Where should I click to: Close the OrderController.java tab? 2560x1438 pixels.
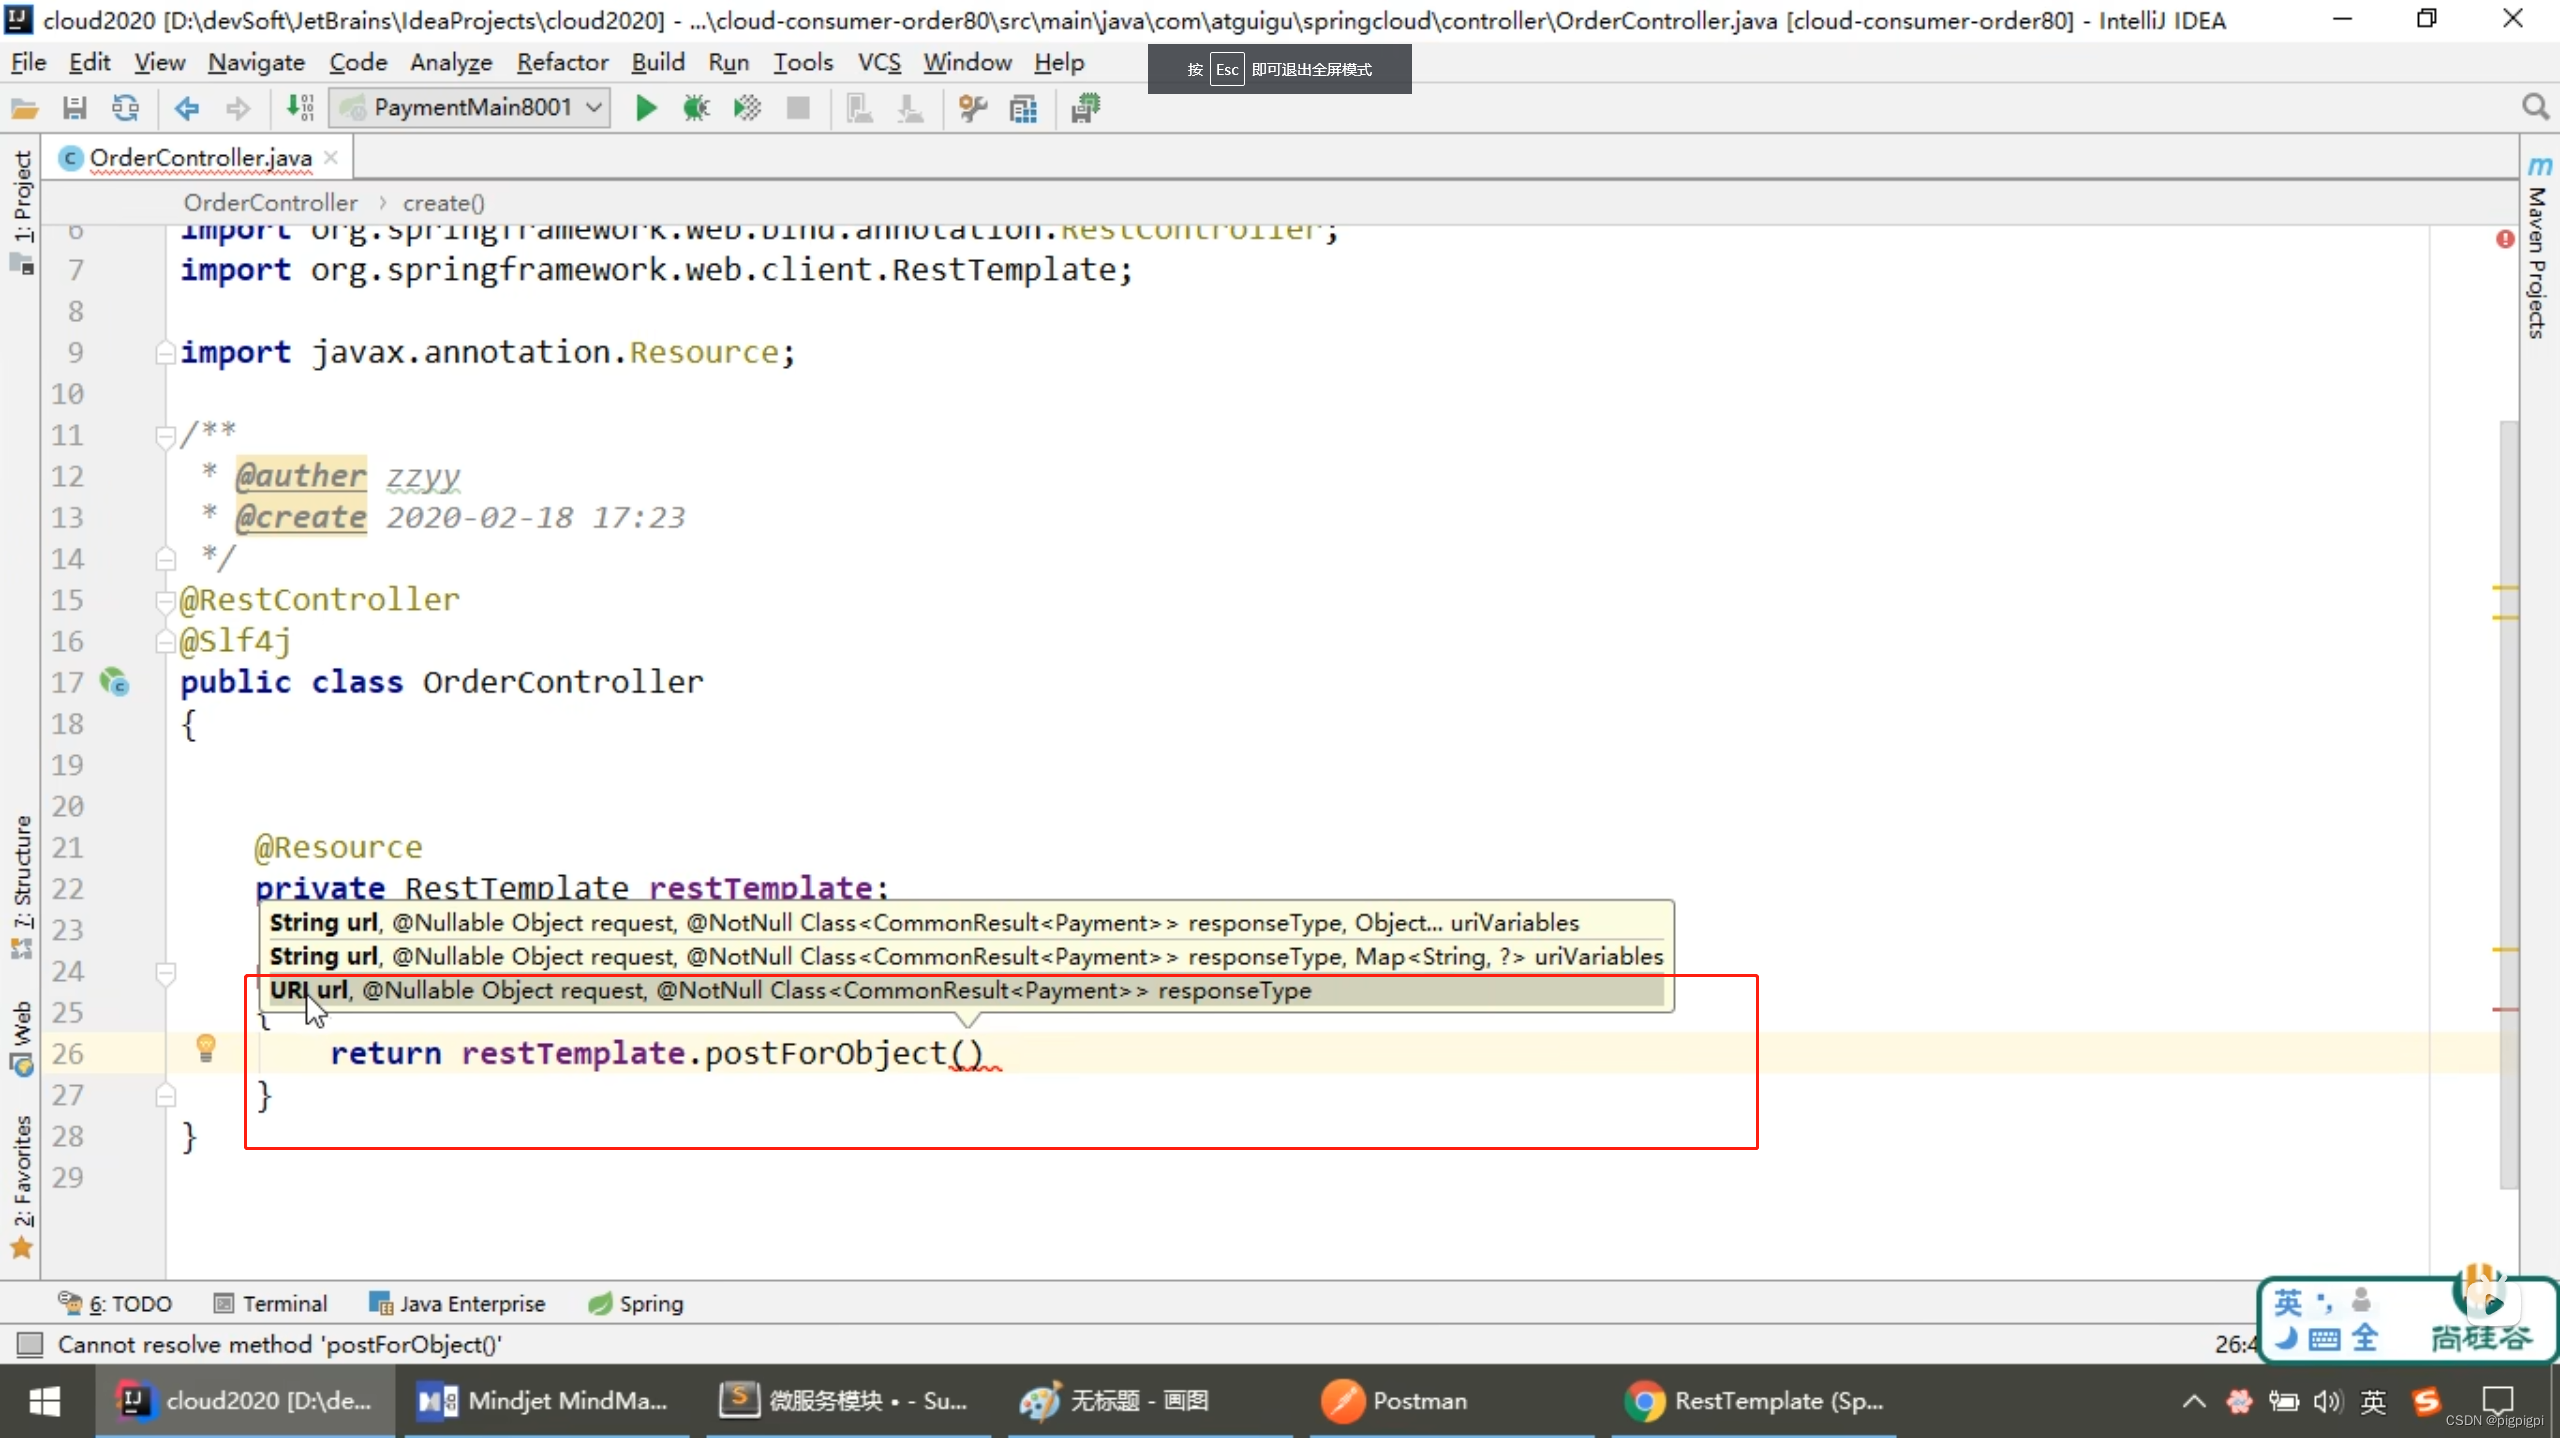pyautogui.click(x=331, y=157)
